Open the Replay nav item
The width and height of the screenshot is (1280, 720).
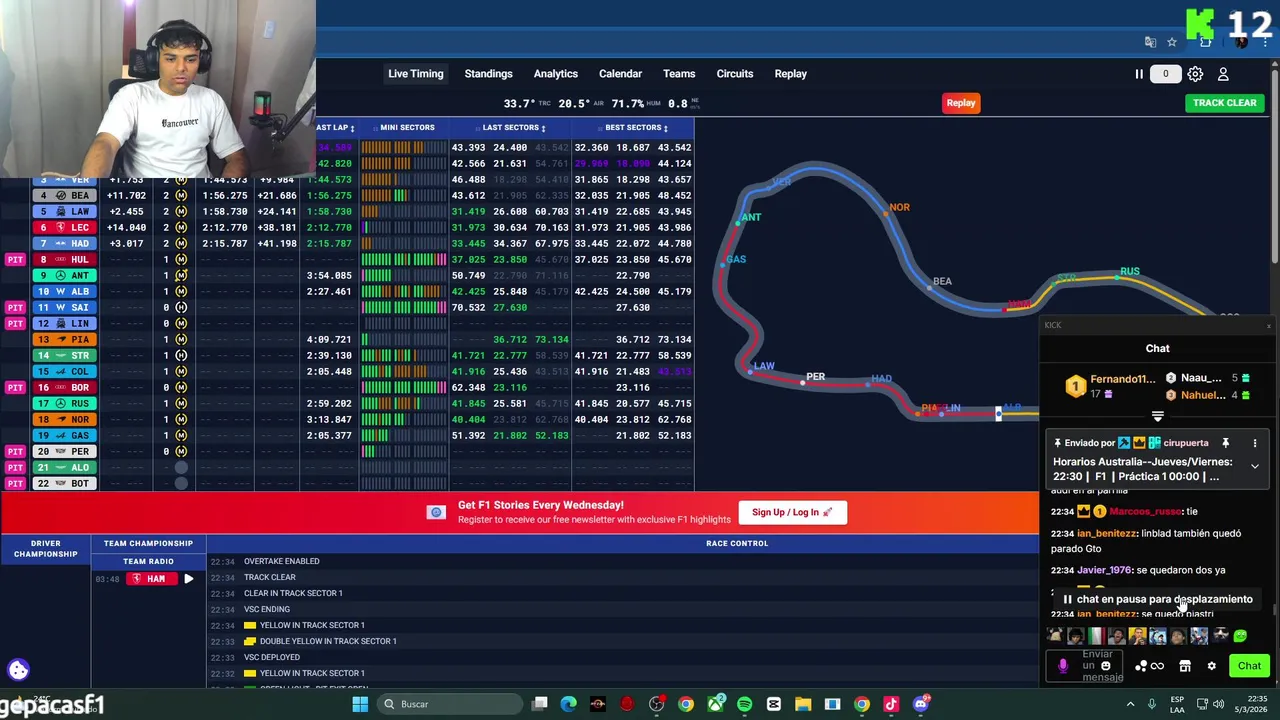(790, 74)
